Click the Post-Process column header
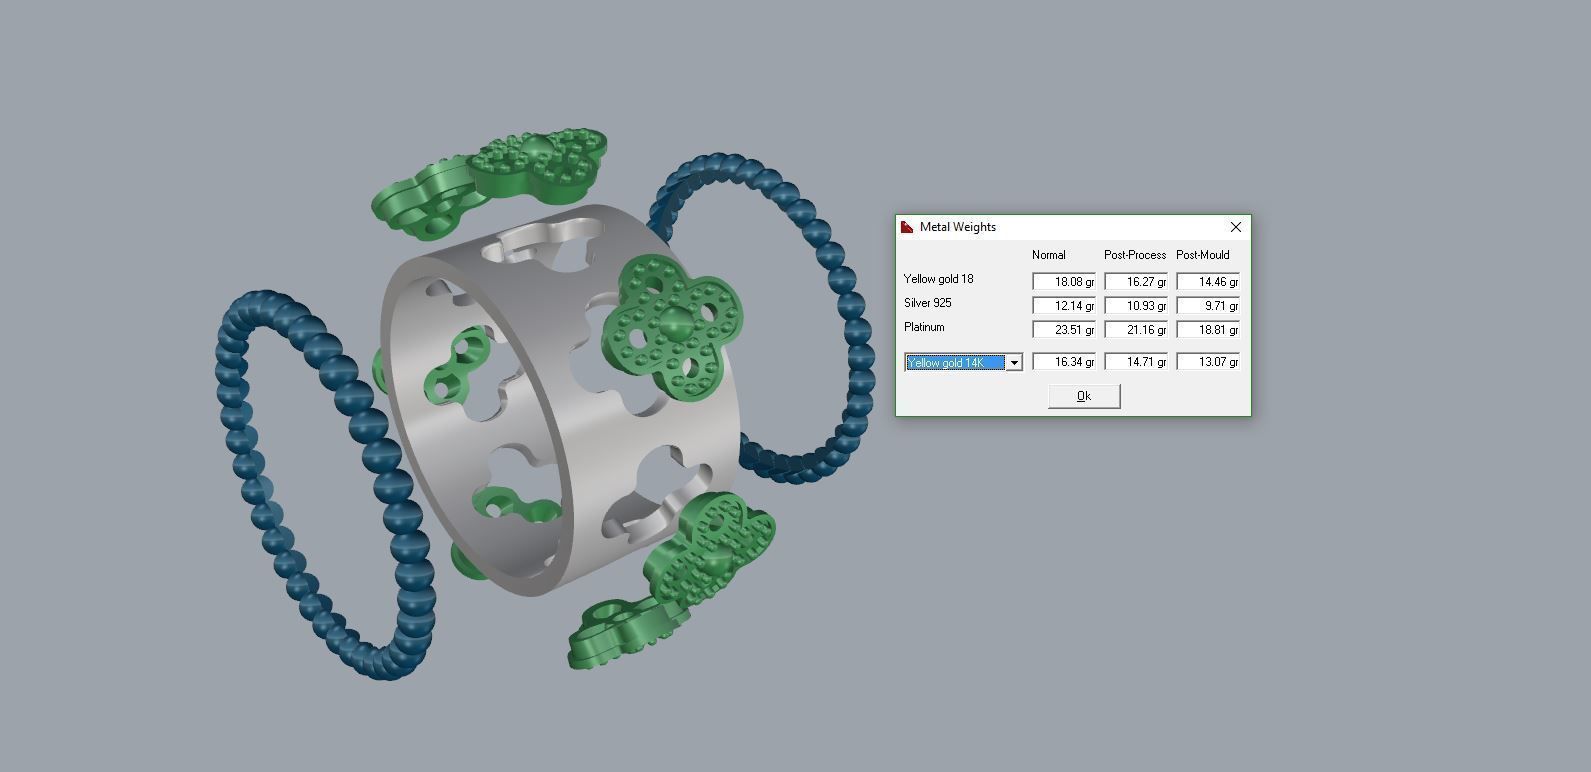The height and width of the screenshot is (772, 1591). click(x=1135, y=255)
